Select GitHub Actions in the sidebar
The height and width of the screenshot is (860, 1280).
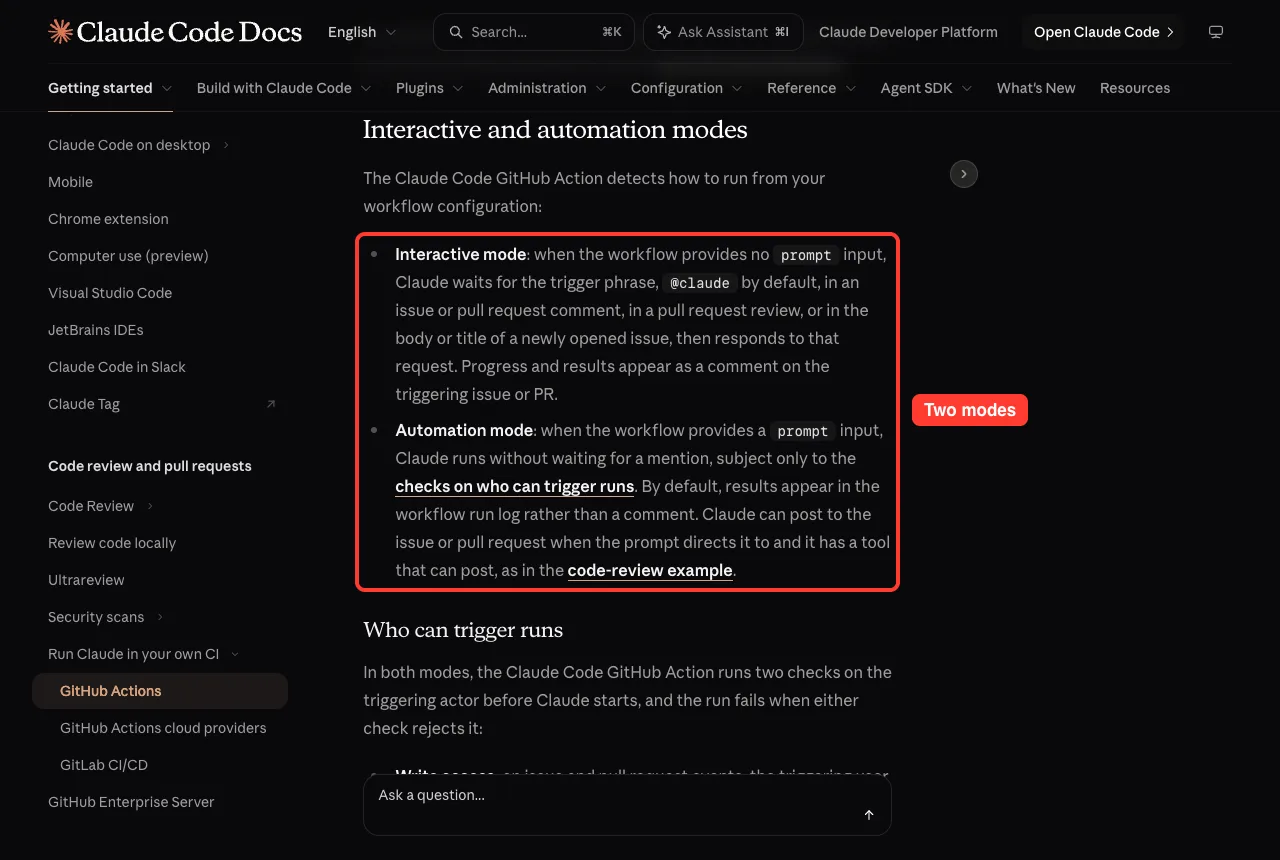coord(160,691)
